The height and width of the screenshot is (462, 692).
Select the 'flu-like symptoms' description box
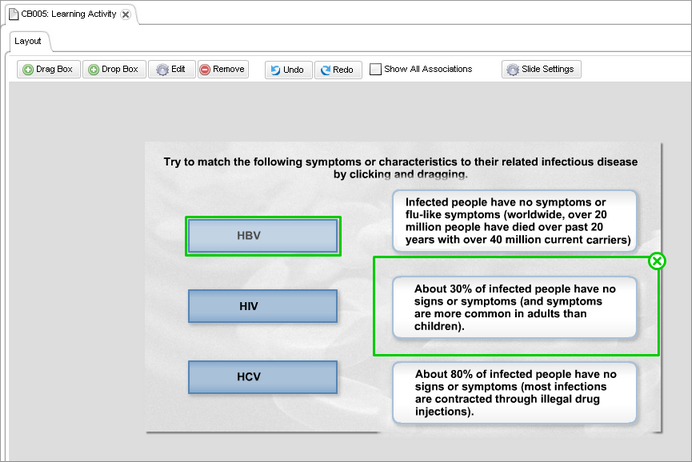514,221
